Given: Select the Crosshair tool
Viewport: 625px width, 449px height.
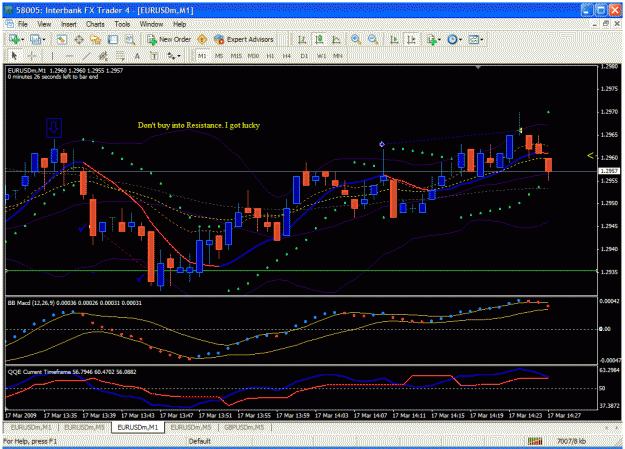Looking at the screenshot, I should (32, 56).
